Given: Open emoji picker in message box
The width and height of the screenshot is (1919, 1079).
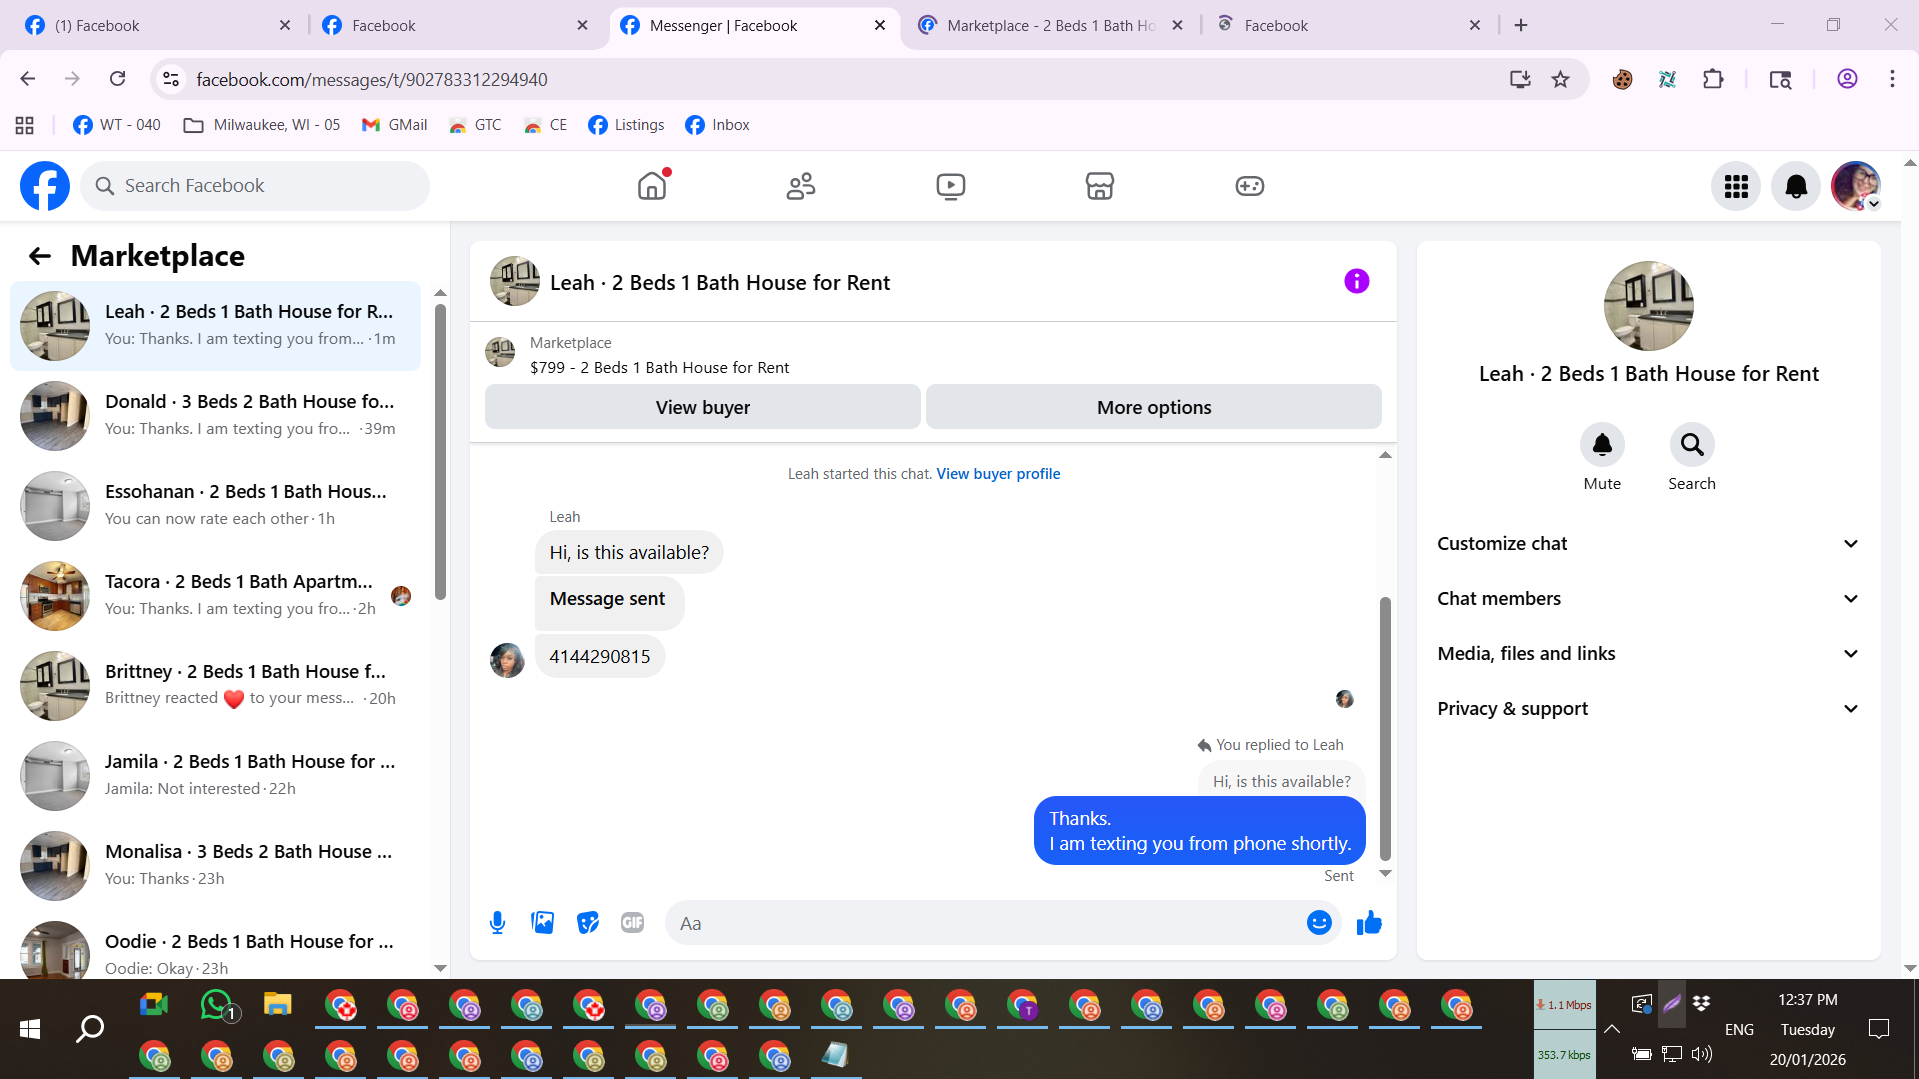Looking at the screenshot, I should coord(1319,923).
